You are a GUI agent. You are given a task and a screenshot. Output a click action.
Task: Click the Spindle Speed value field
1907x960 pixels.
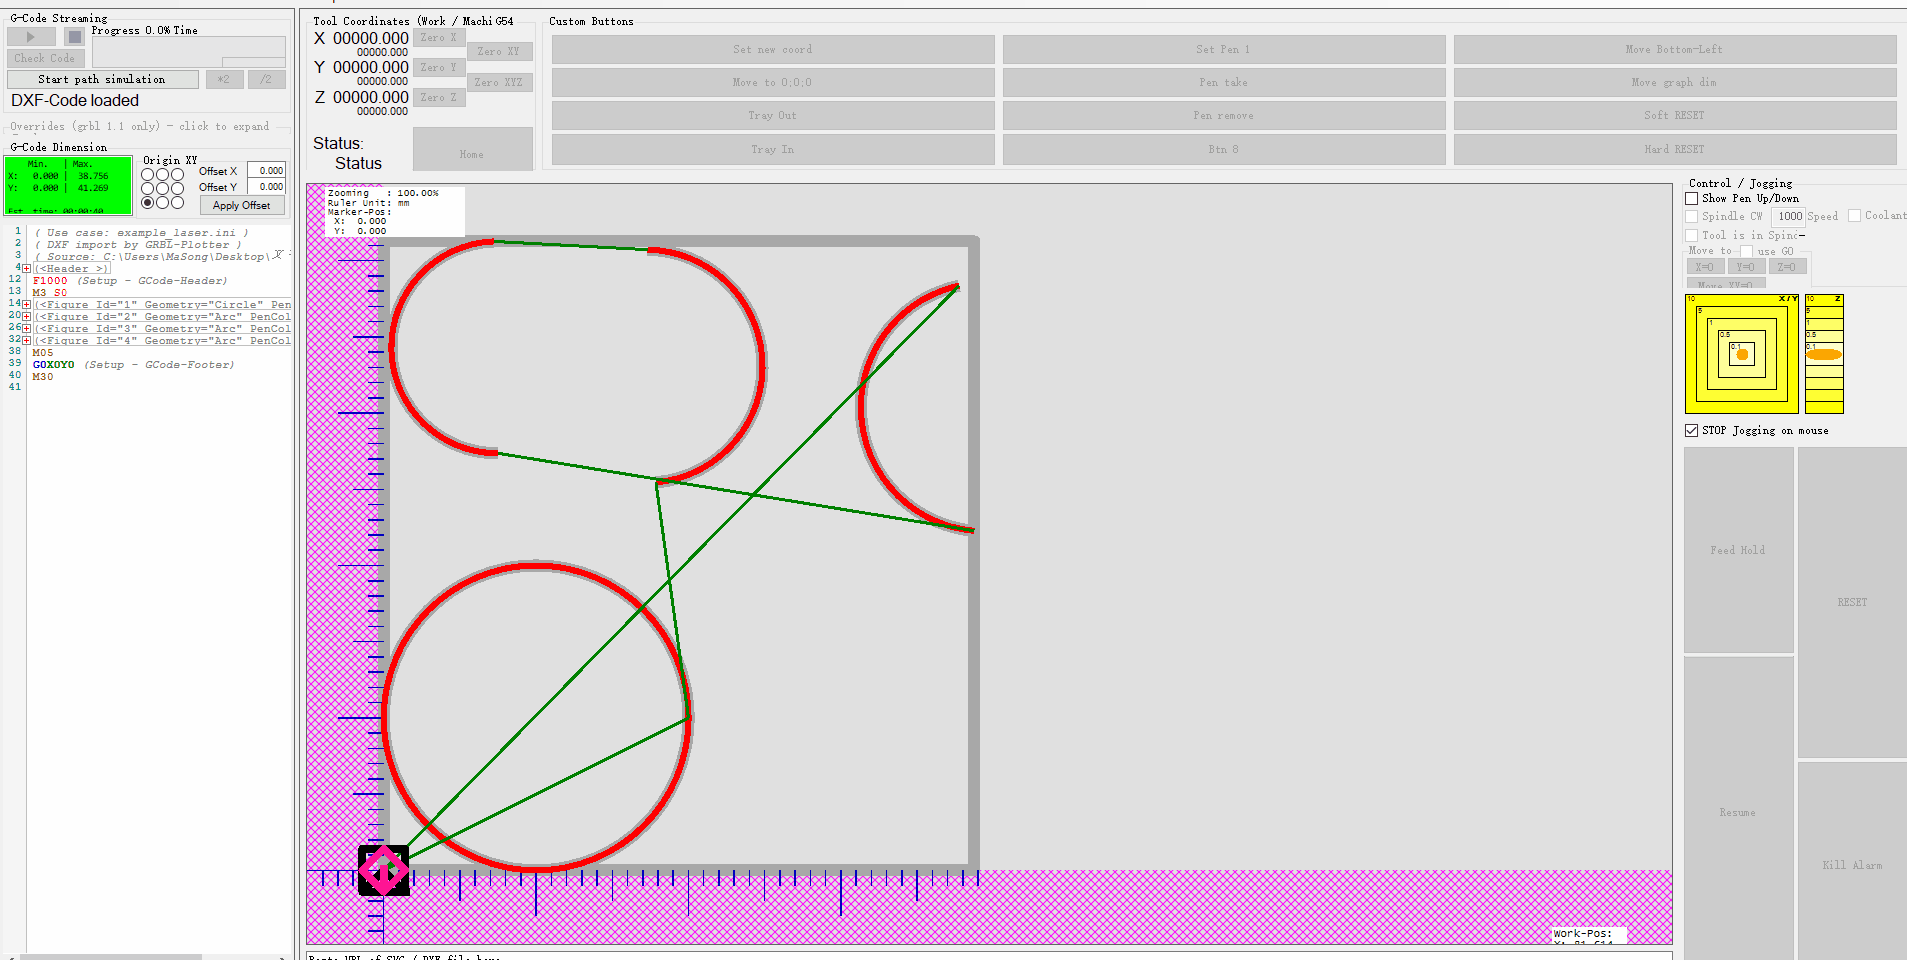(1788, 216)
